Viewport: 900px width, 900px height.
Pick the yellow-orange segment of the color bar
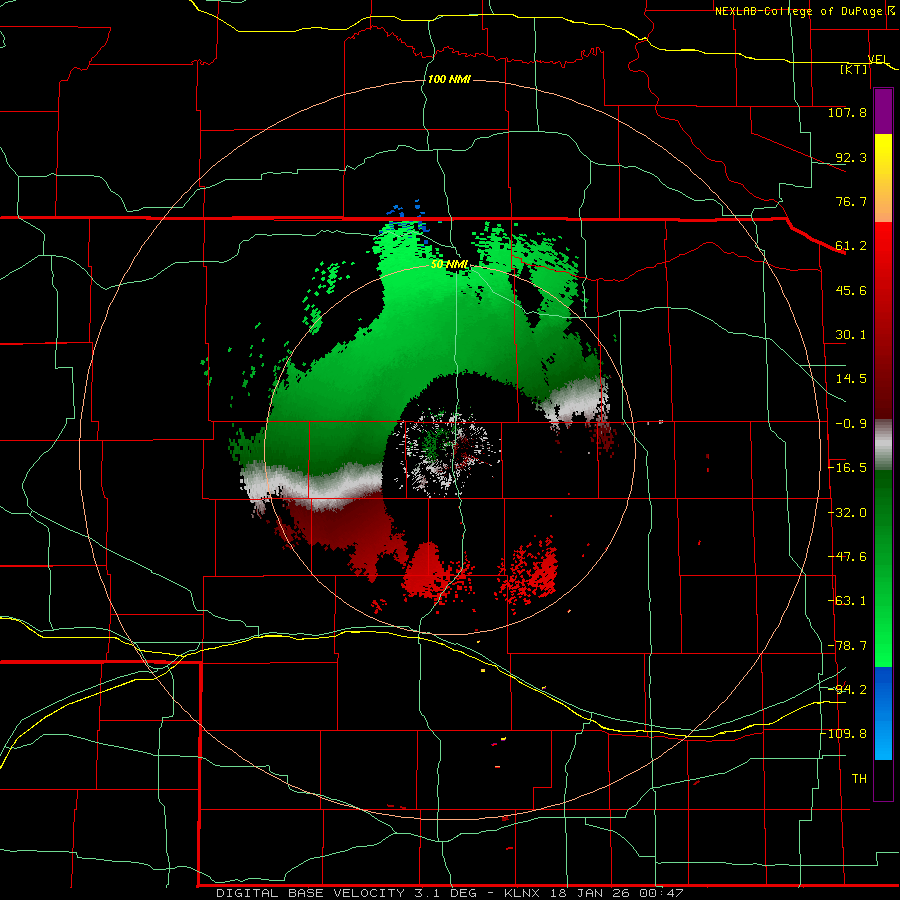883,178
